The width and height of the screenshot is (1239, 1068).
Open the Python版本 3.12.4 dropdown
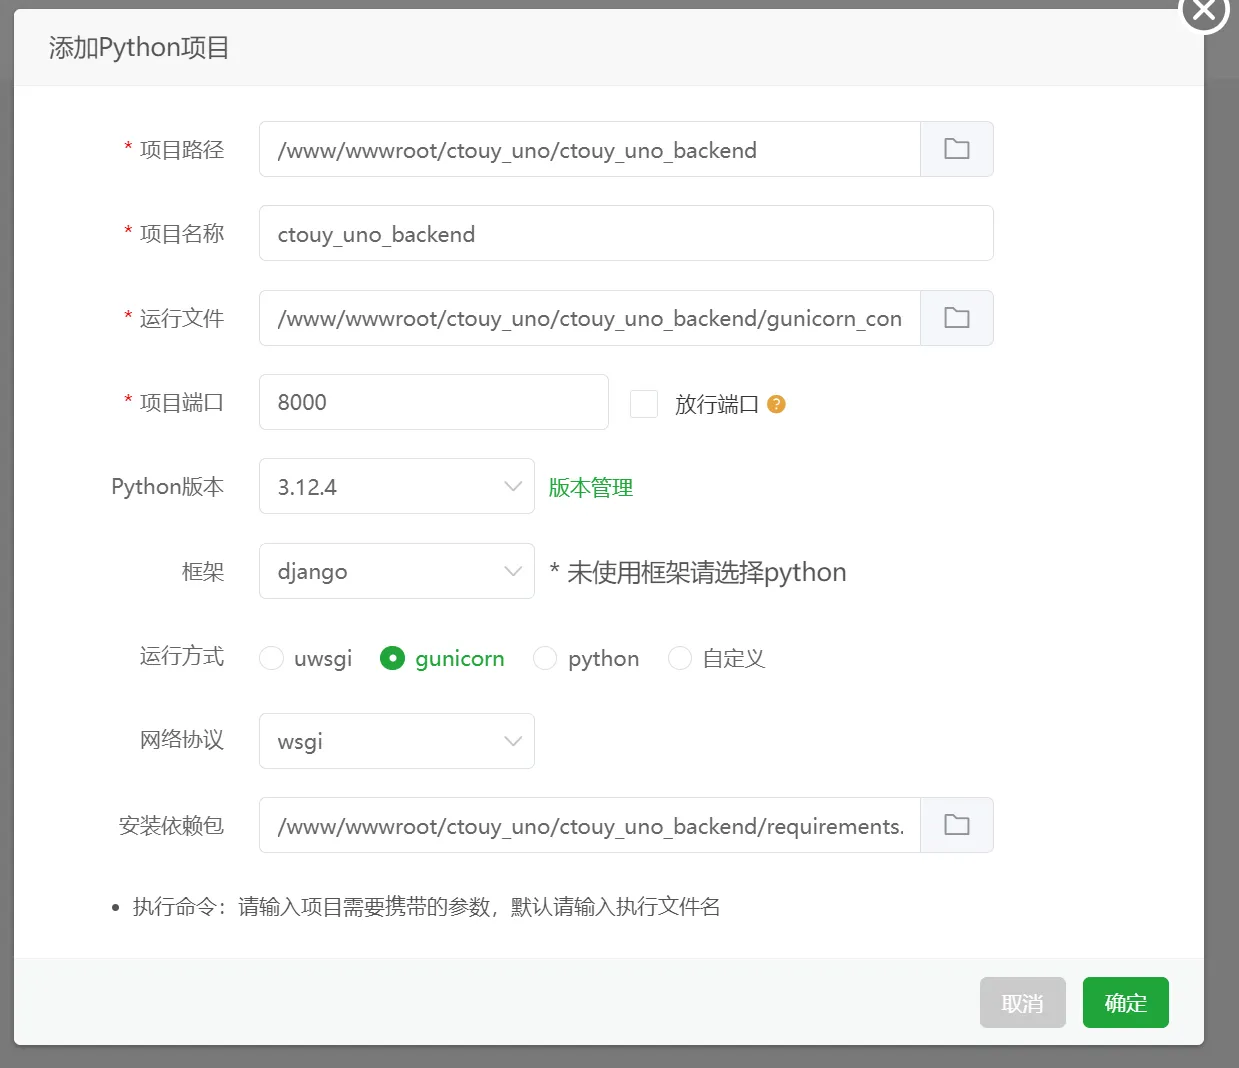(397, 486)
